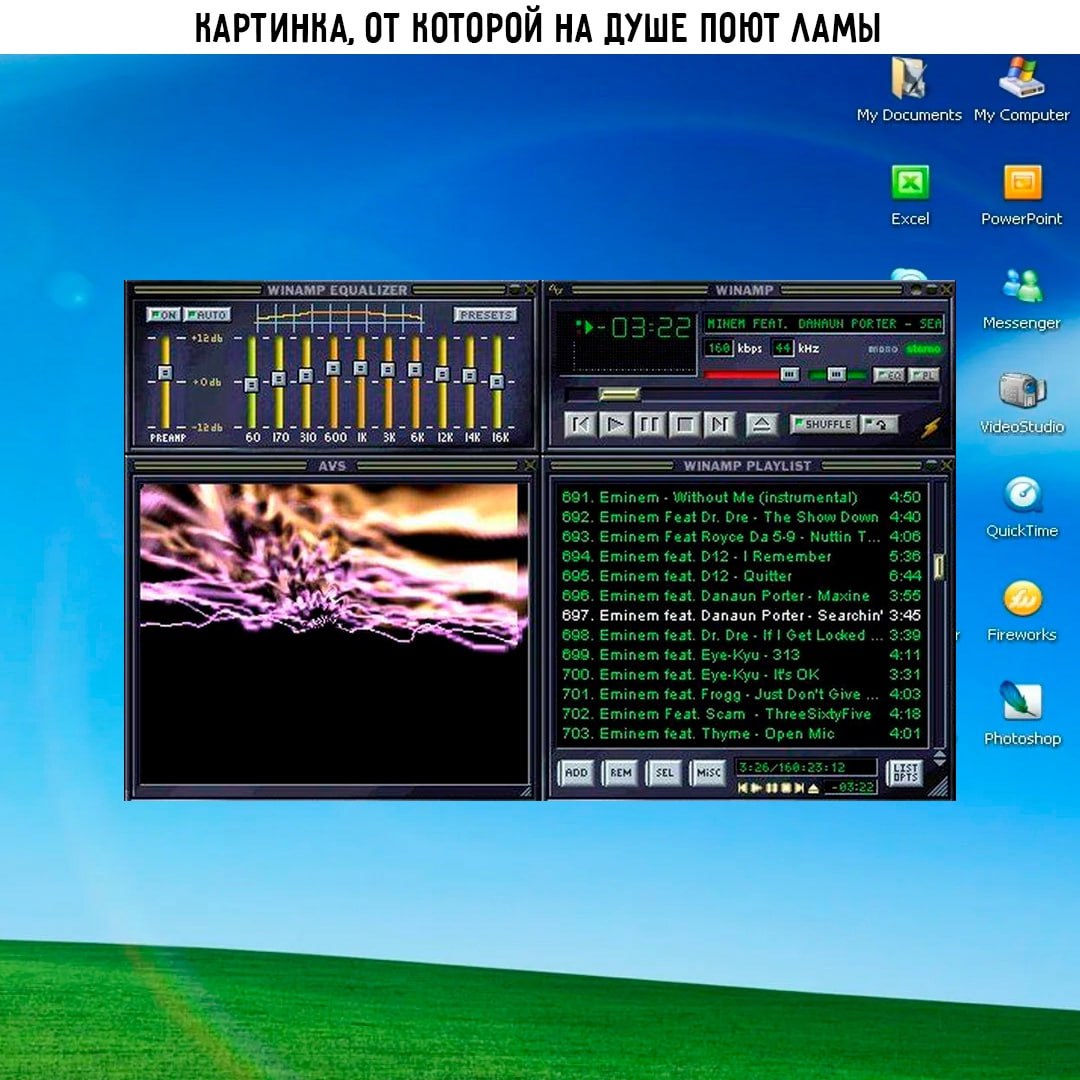Toggle Shuffle mode in Winamp
This screenshot has width=1080, height=1080.
823,424
